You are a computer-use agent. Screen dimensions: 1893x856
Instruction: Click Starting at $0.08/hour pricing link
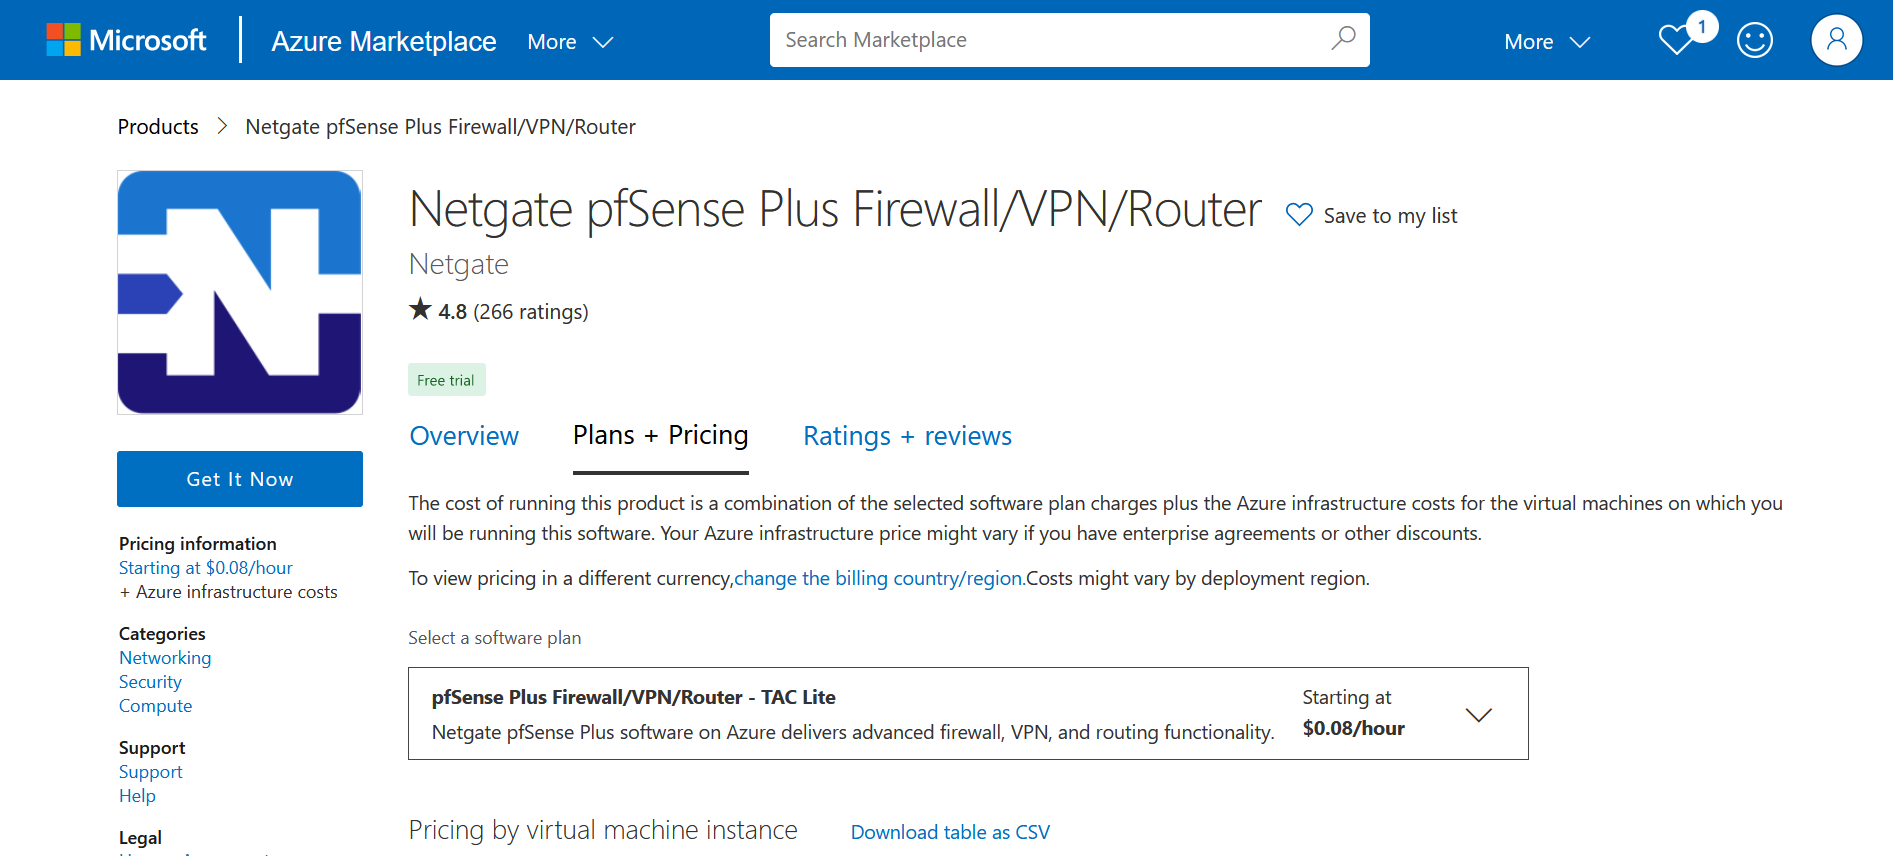205,568
